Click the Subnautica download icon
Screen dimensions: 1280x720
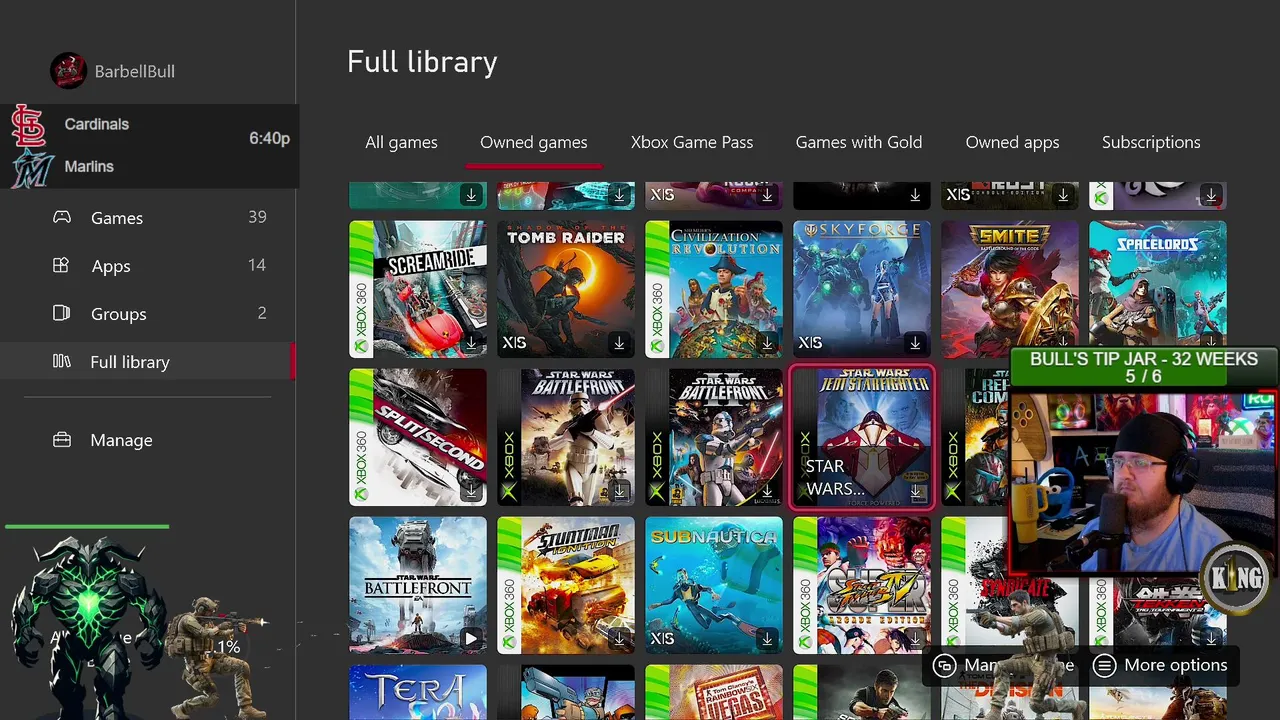click(767, 639)
